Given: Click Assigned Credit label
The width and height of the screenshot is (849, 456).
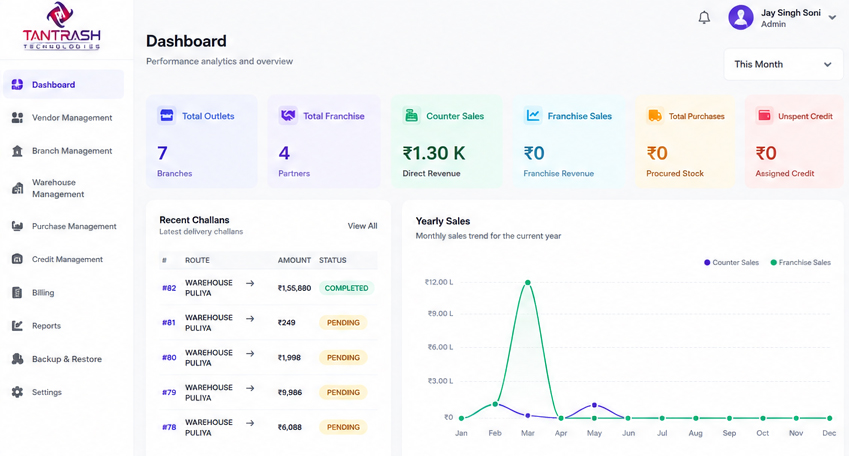Looking at the screenshot, I should click(785, 173).
